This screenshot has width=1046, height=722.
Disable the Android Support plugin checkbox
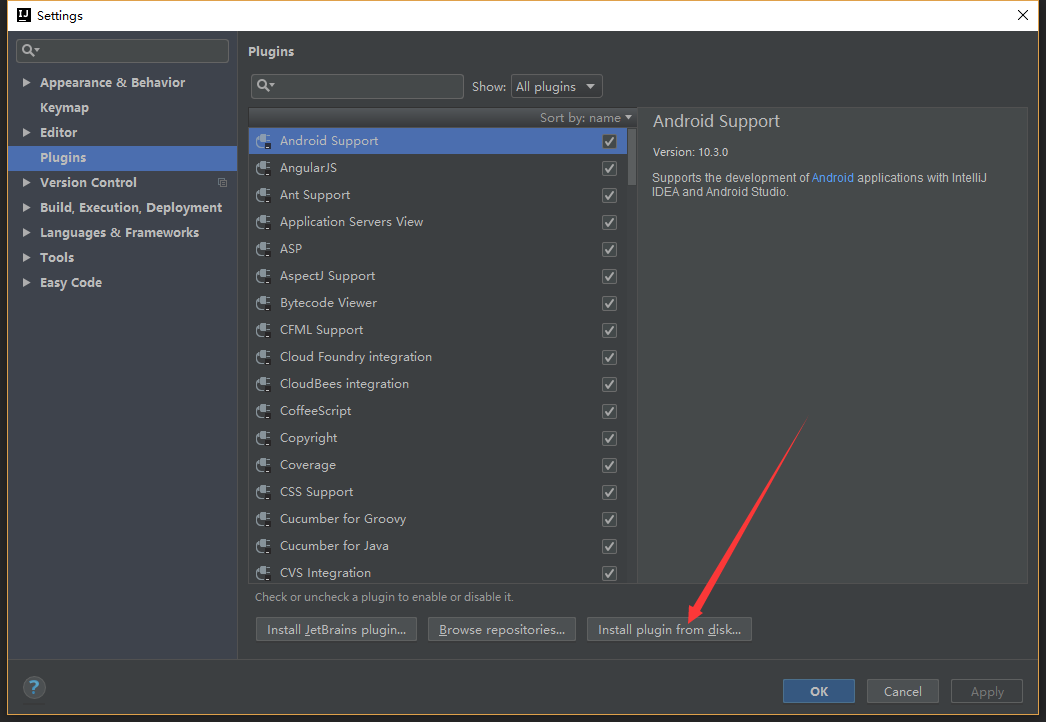(x=609, y=141)
